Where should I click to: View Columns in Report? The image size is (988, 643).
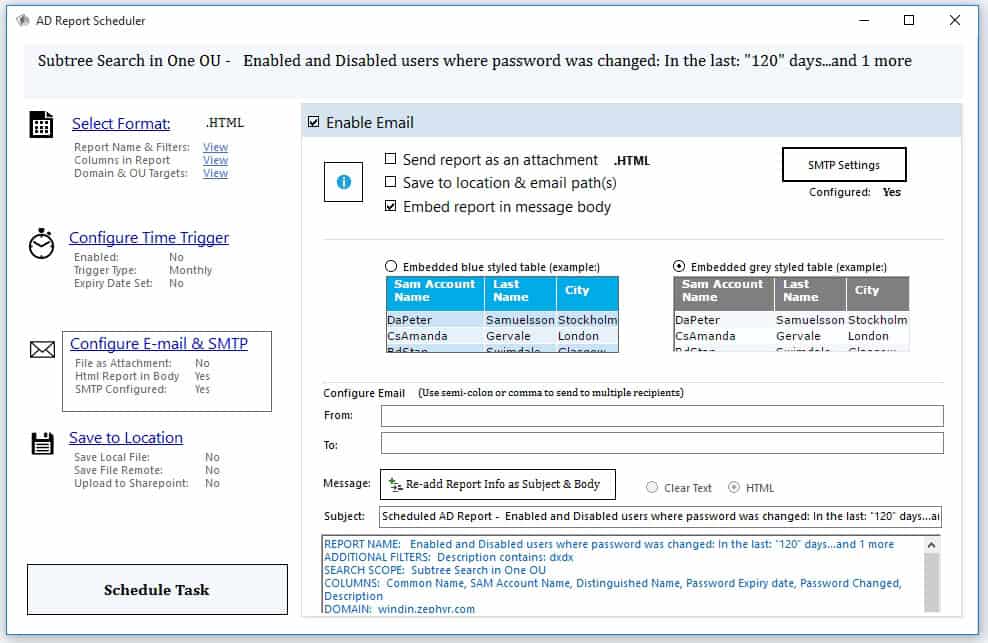coord(215,160)
